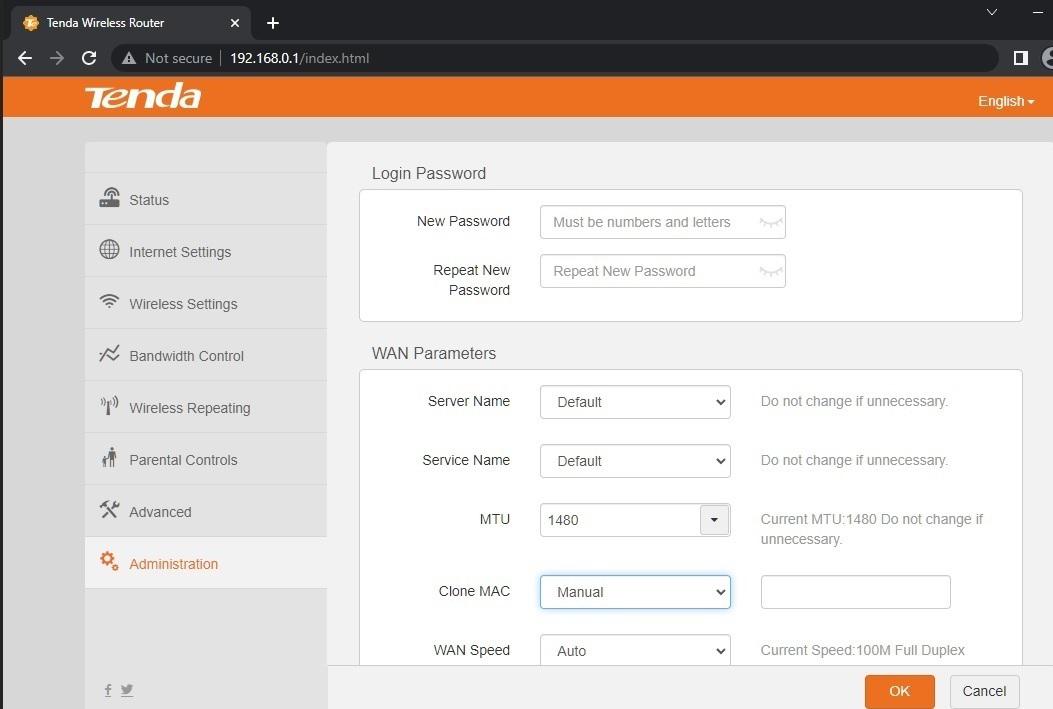The height and width of the screenshot is (709, 1053).
Task: Open the Status page router icon
Action: 109,197
